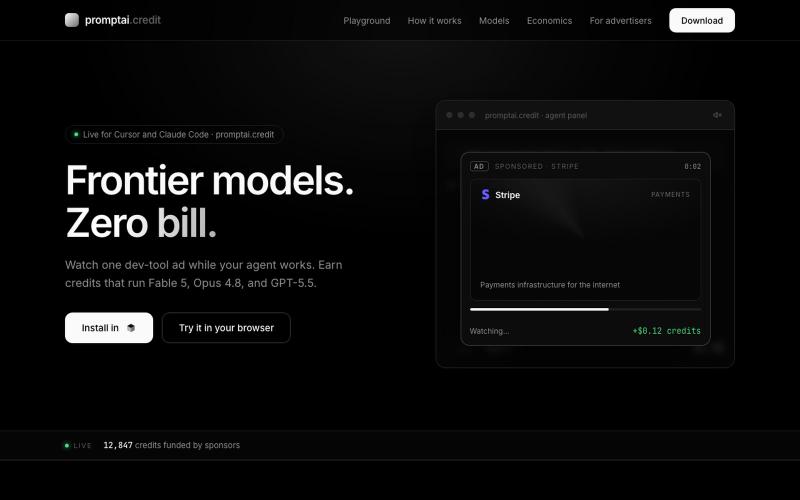Click the Download button in header
The width and height of the screenshot is (800, 500).
[x=702, y=20]
